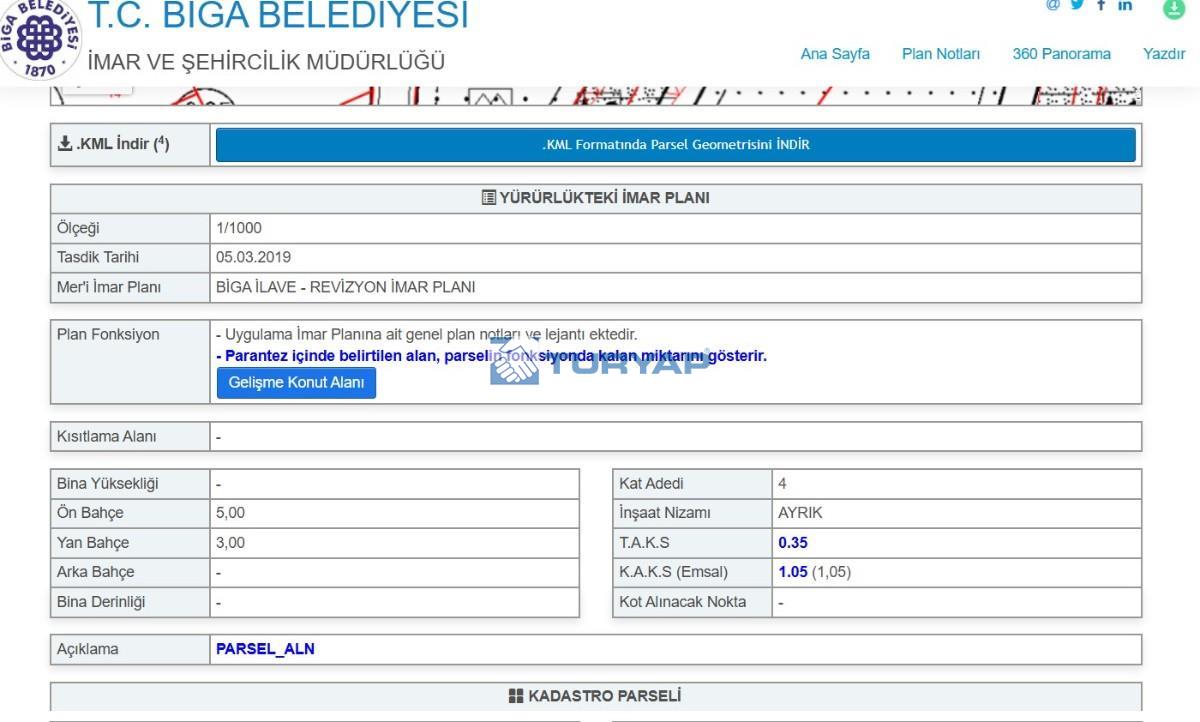The image size is (1200, 722).
Task: Click the grid icon beside Kadastro Parseli
Action: tap(516, 696)
